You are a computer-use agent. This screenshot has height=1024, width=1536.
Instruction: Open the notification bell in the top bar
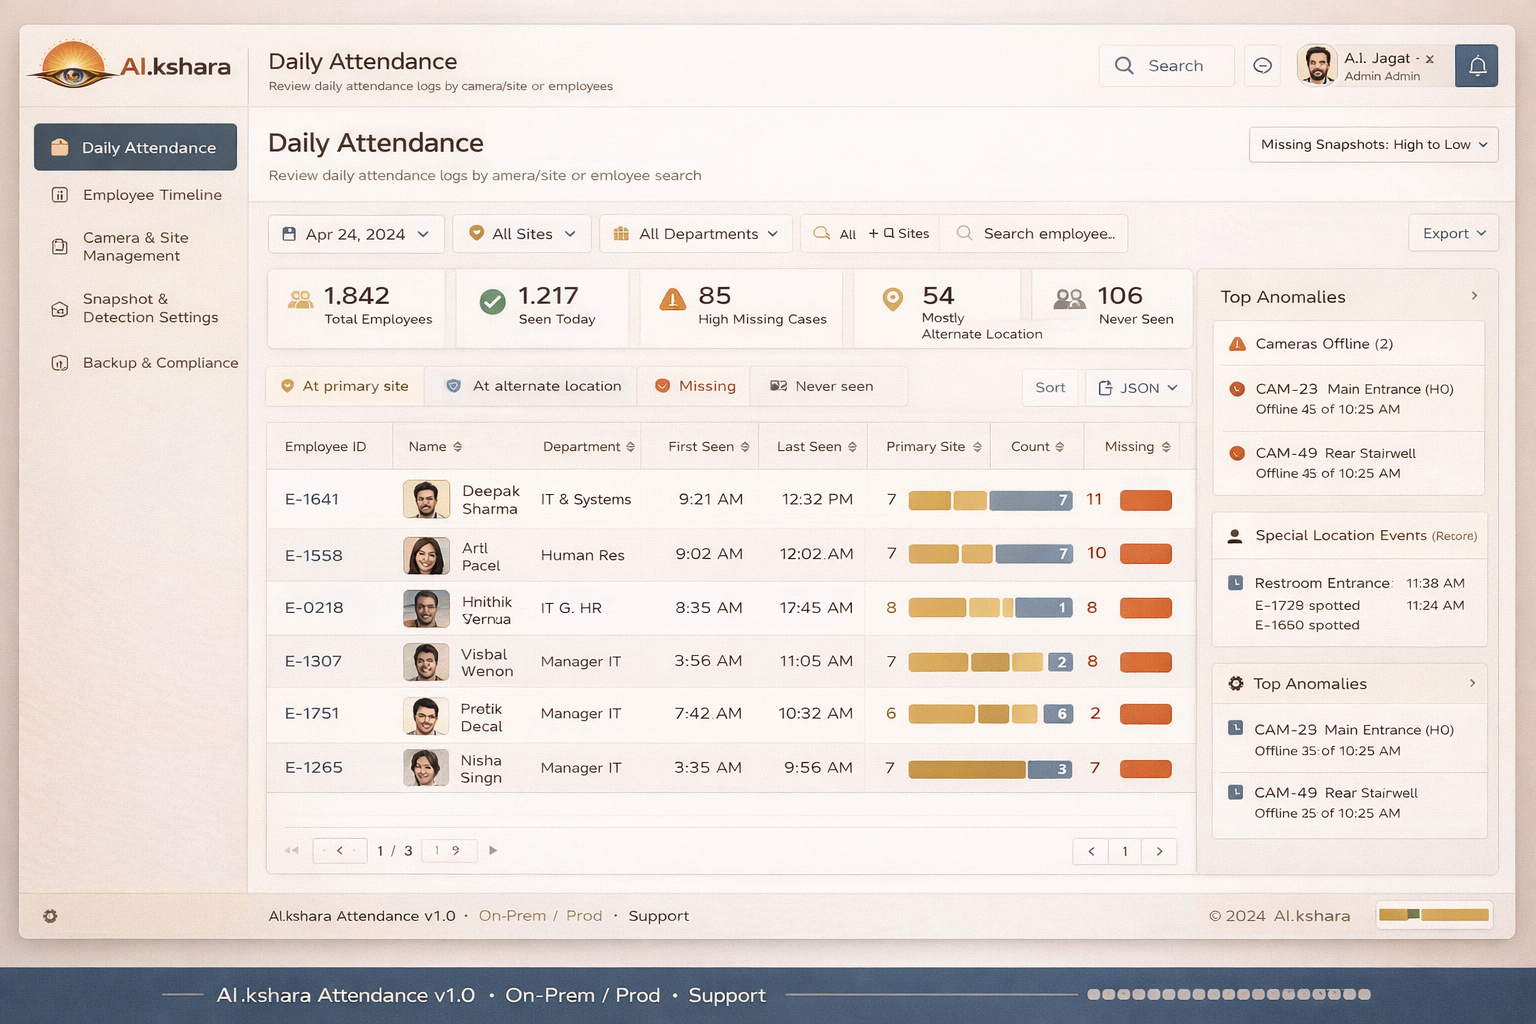click(1476, 66)
